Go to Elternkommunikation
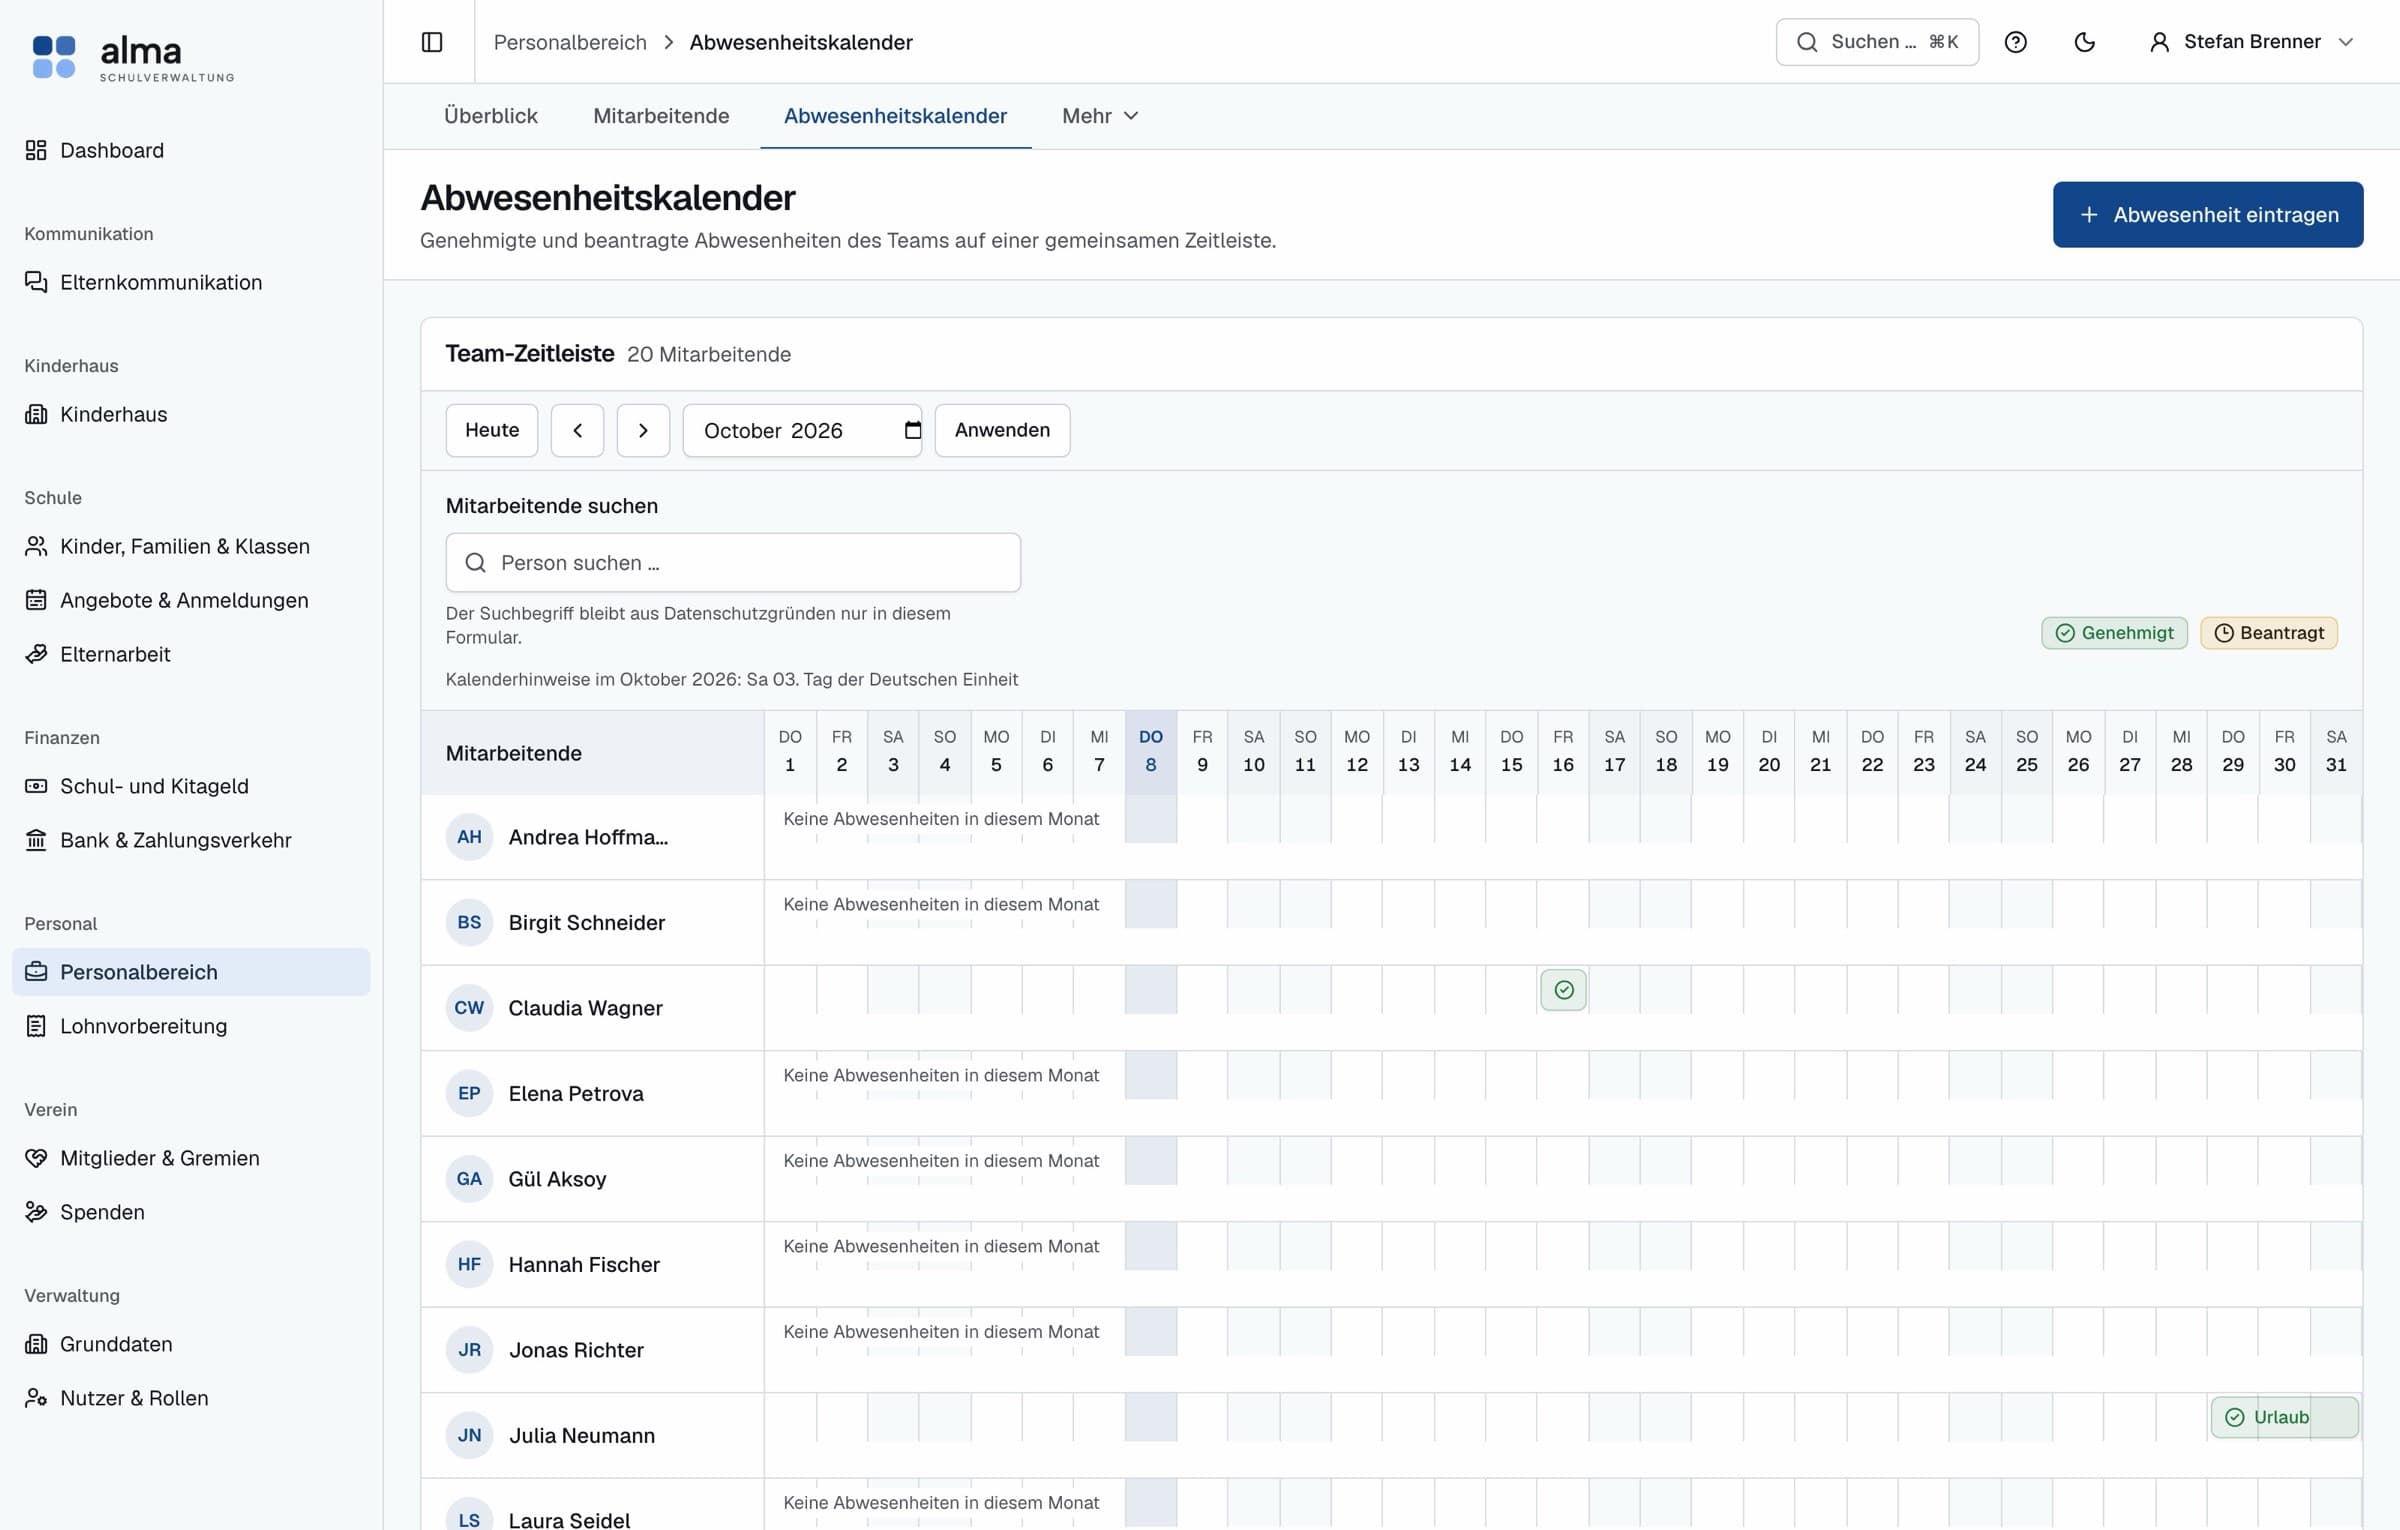This screenshot has height=1530, width=2400. (191, 282)
